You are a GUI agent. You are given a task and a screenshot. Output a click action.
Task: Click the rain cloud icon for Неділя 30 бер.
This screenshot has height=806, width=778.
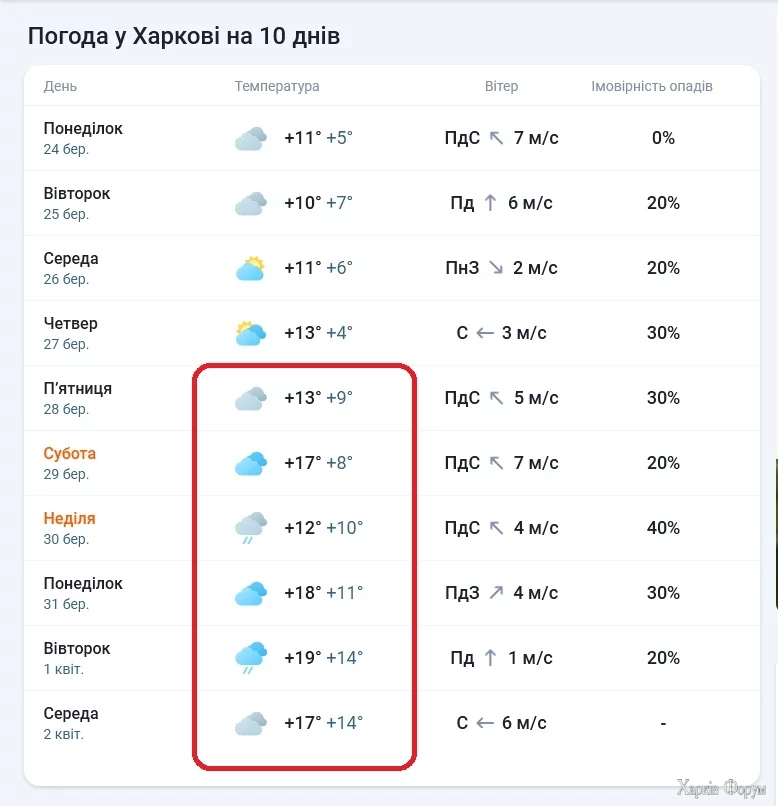coord(250,528)
